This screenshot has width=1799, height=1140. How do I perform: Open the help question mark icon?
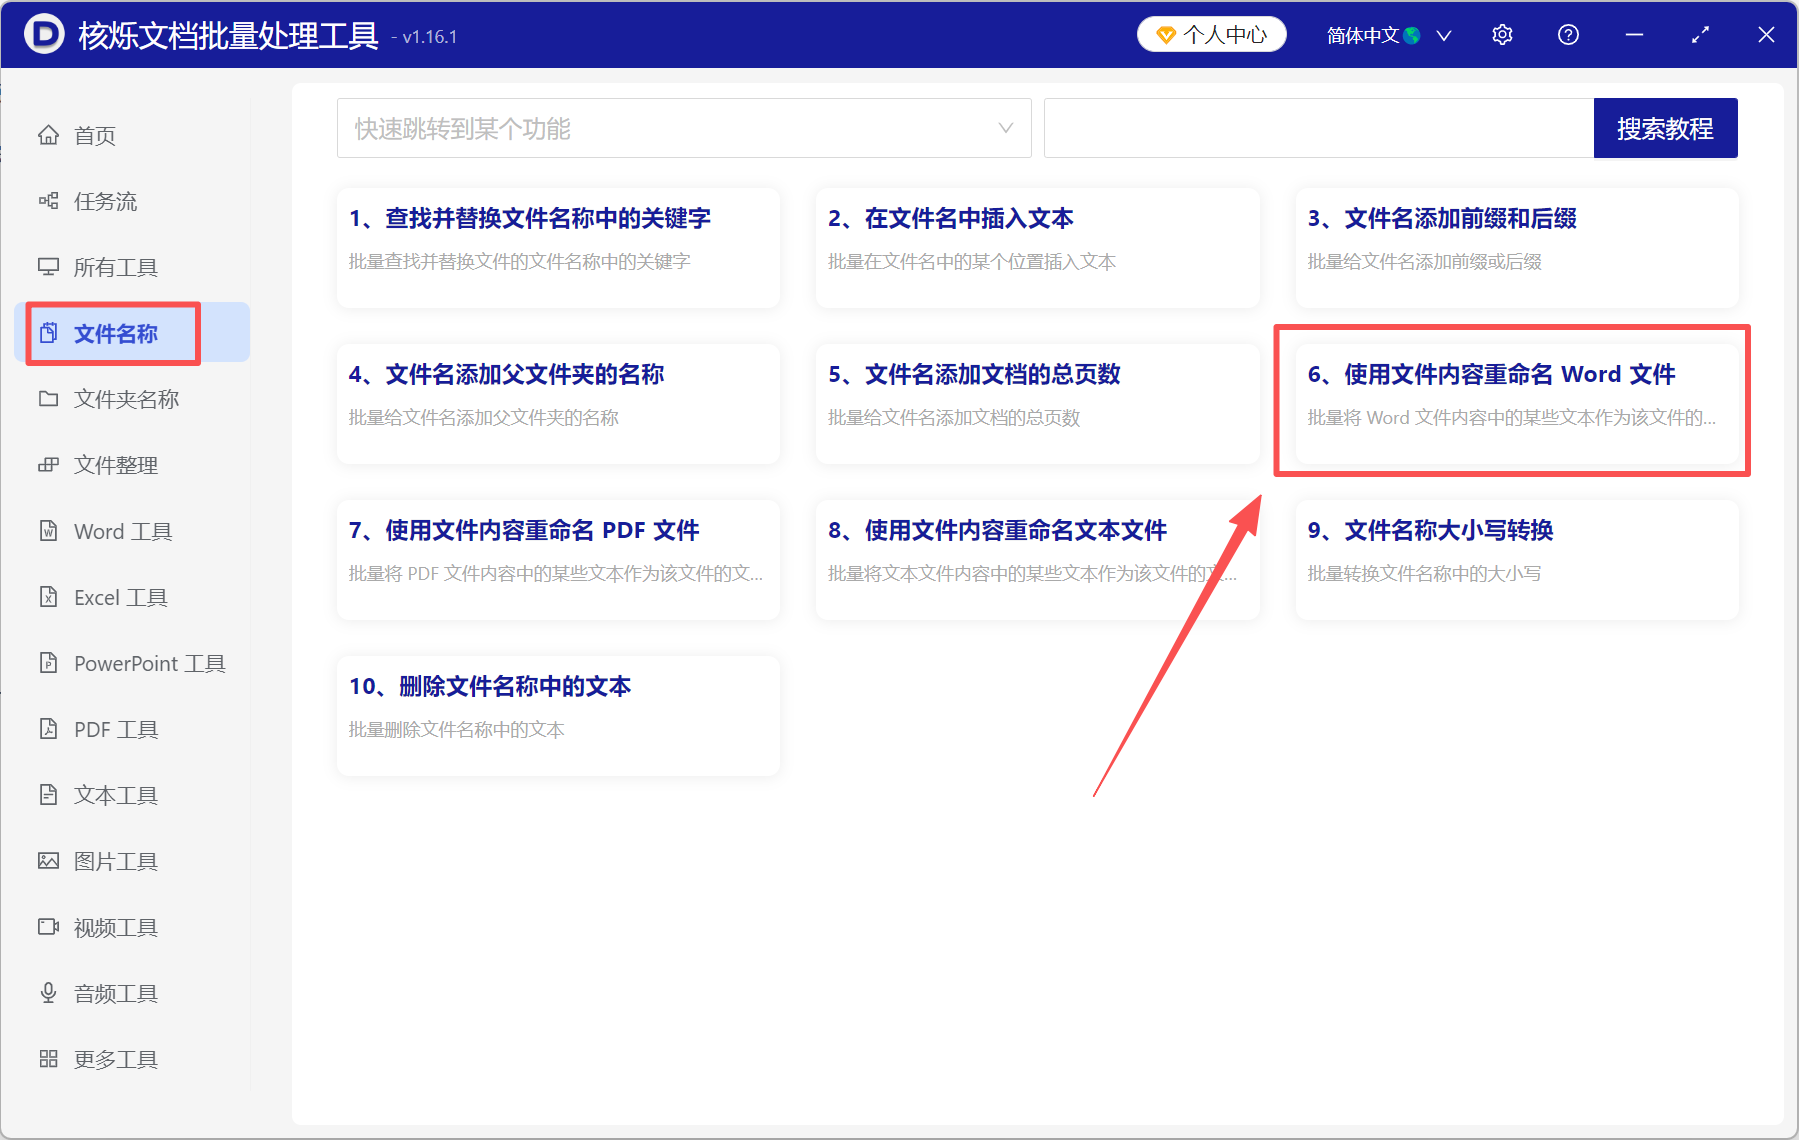click(1567, 34)
